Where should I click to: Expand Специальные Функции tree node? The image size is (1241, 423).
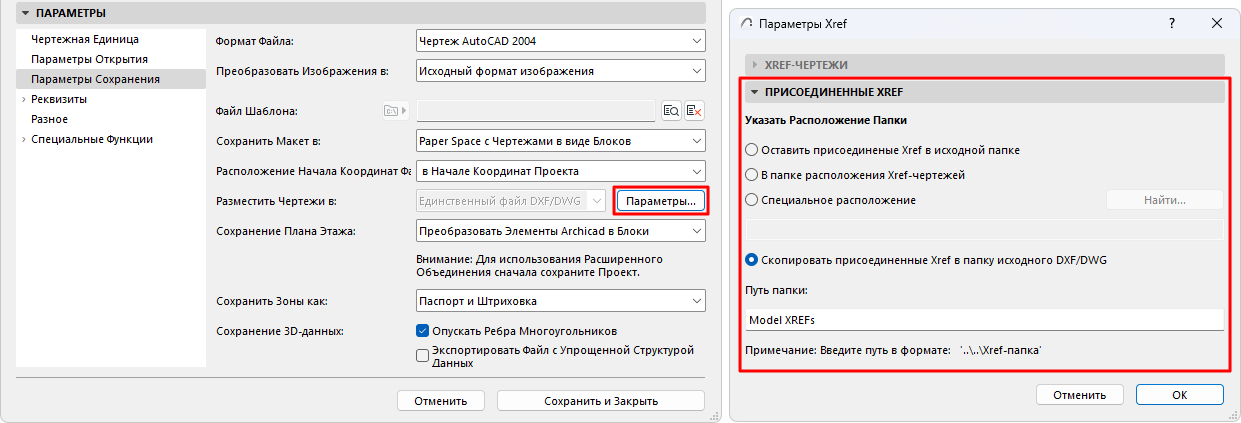23,139
